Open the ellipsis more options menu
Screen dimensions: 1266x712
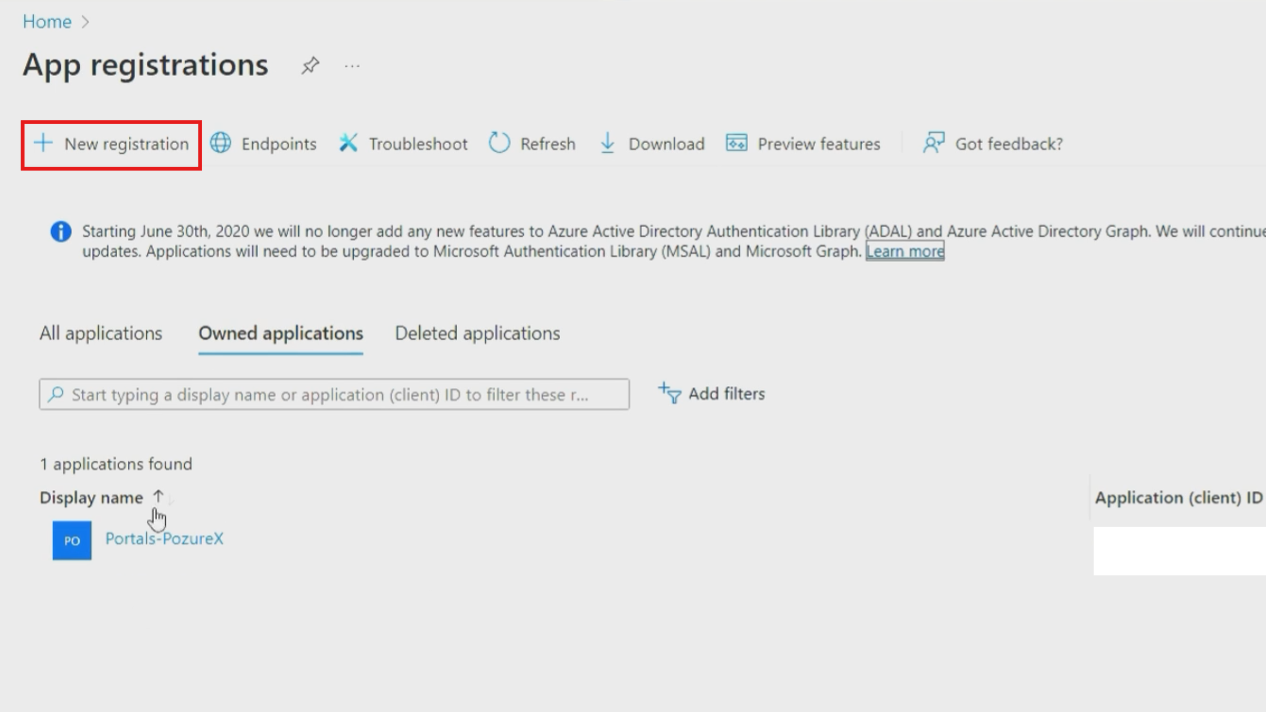coord(352,66)
